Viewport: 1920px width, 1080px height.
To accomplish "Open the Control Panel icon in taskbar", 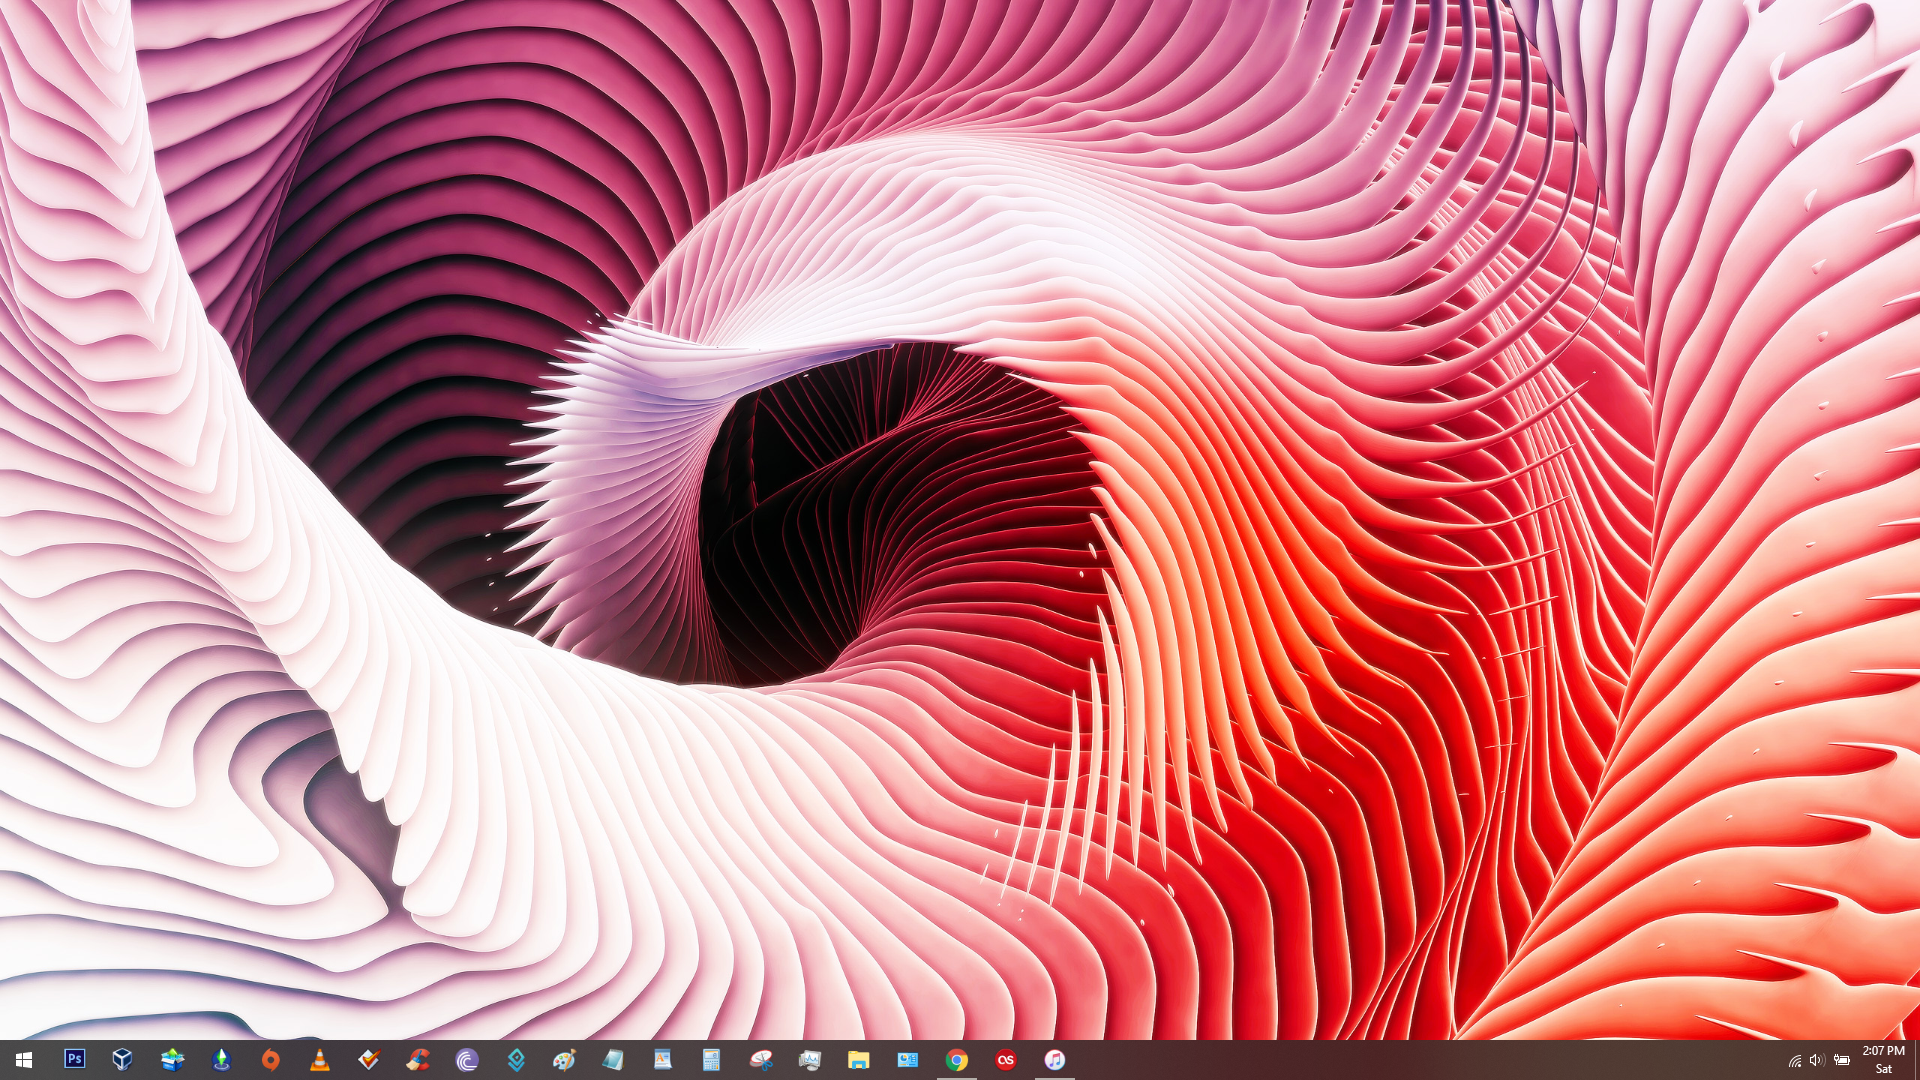I will [907, 1059].
